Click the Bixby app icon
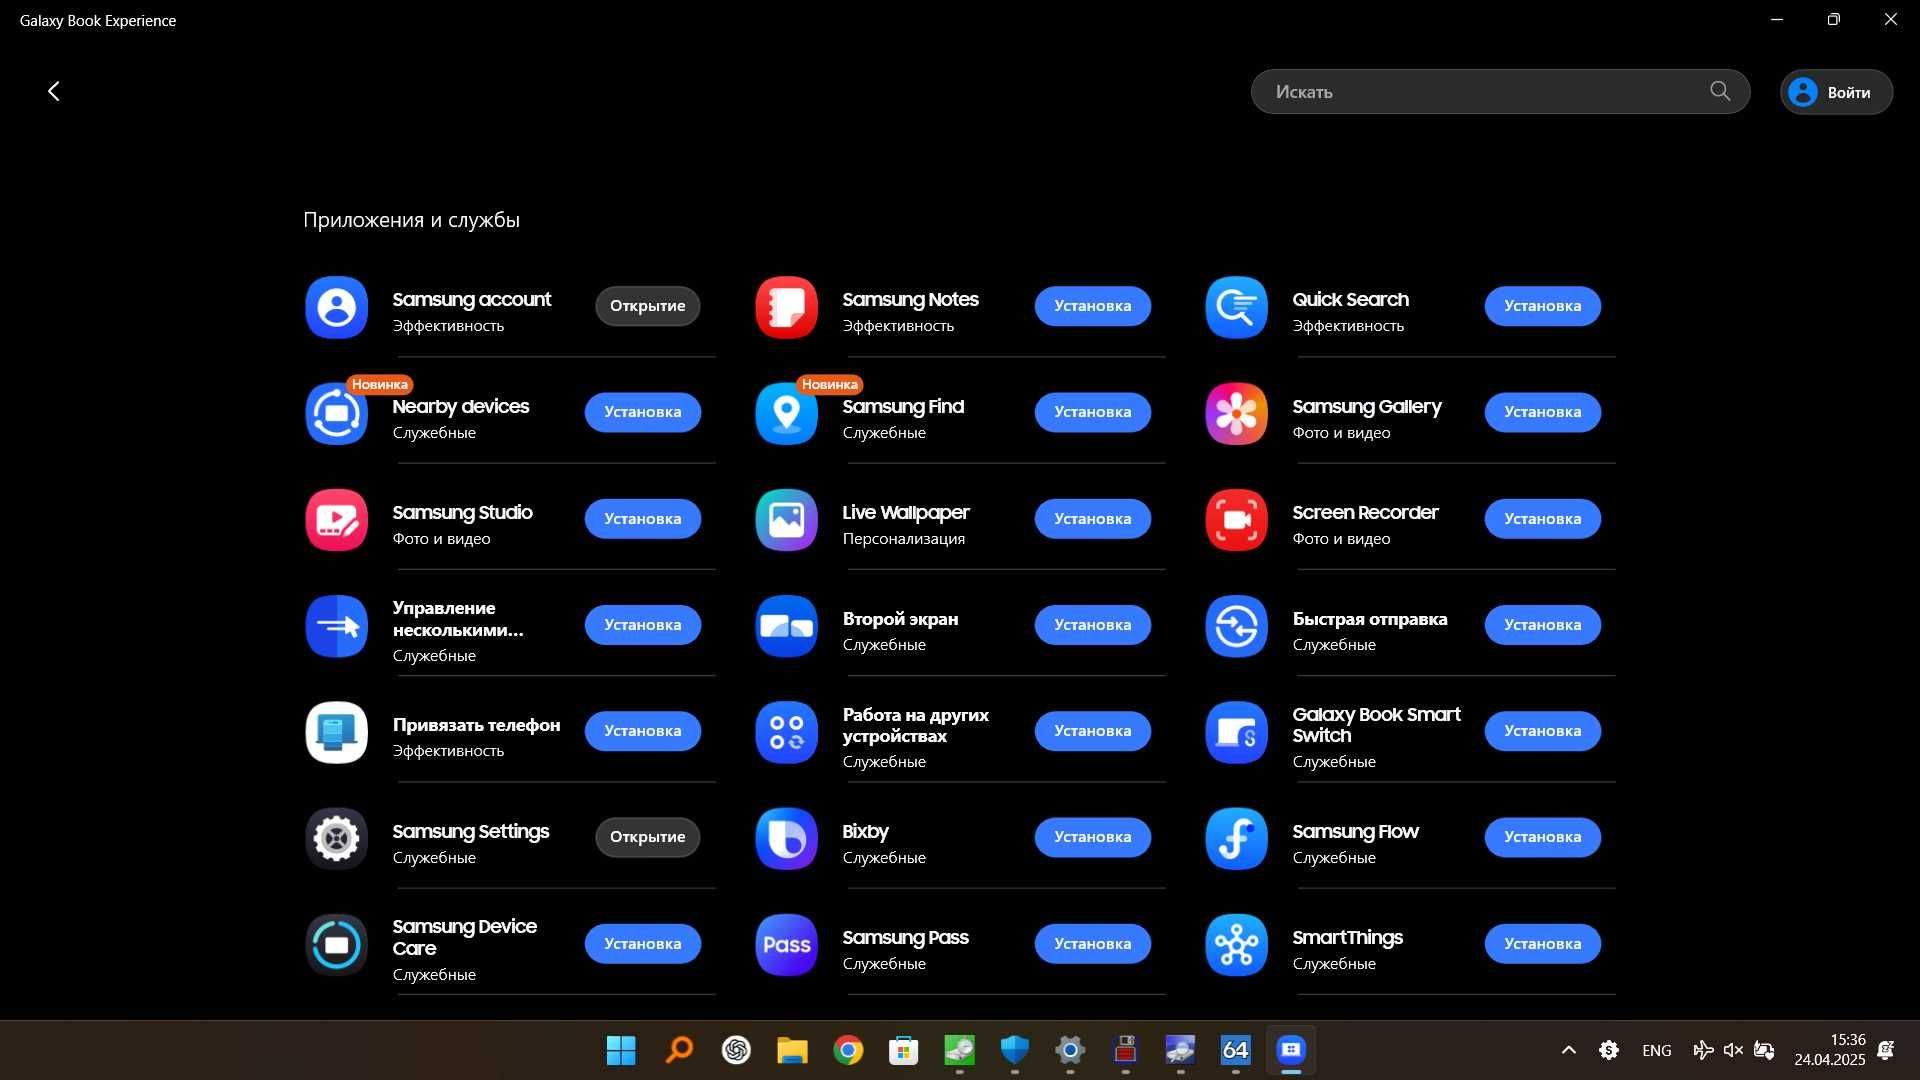1920x1080 pixels. (786, 838)
